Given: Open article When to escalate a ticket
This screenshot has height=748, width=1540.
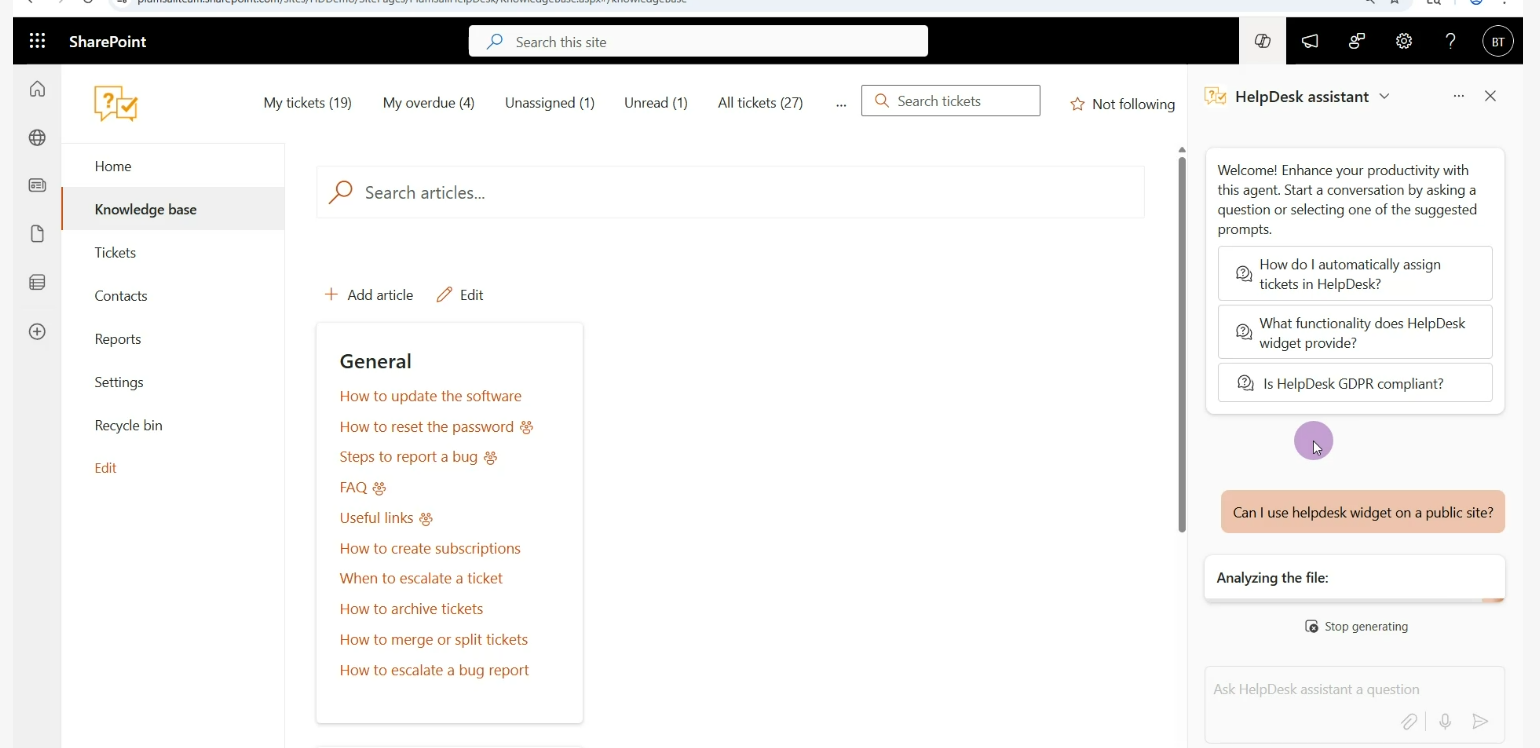Looking at the screenshot, I should (x=421, y=578).
